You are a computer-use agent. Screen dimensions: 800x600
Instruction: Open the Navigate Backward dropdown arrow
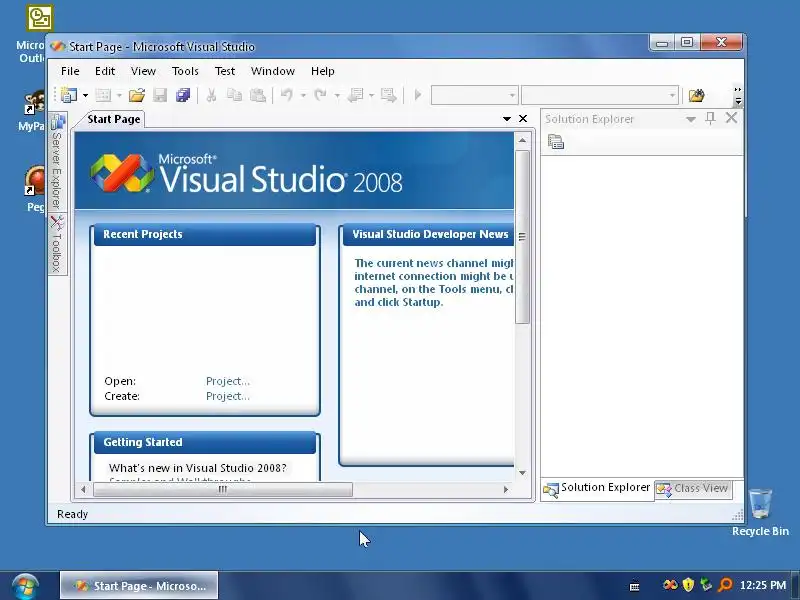click(x=371, y=95)
